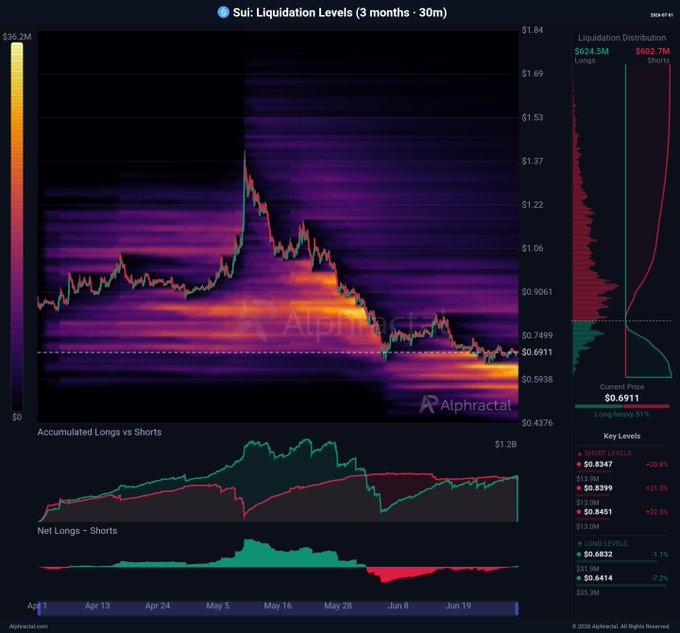Click the green dot beside $0.6414 long level

(579, 578)
